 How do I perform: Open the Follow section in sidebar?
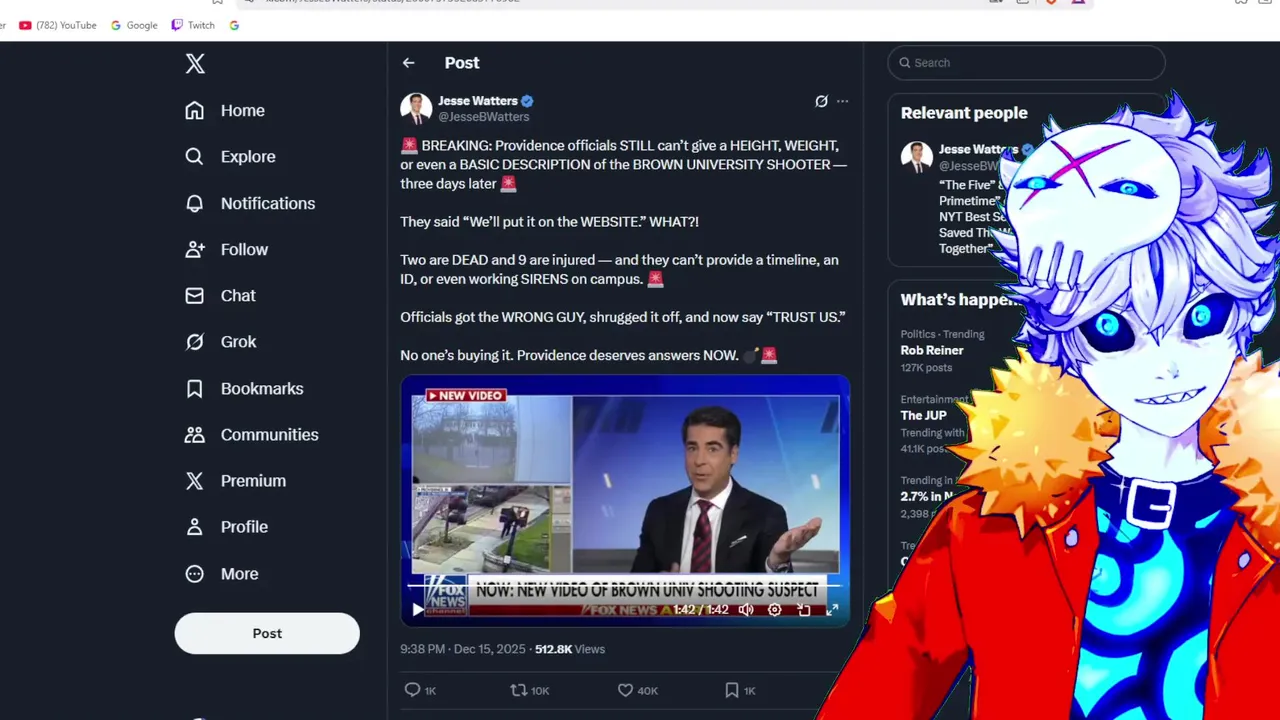[227, 250]
